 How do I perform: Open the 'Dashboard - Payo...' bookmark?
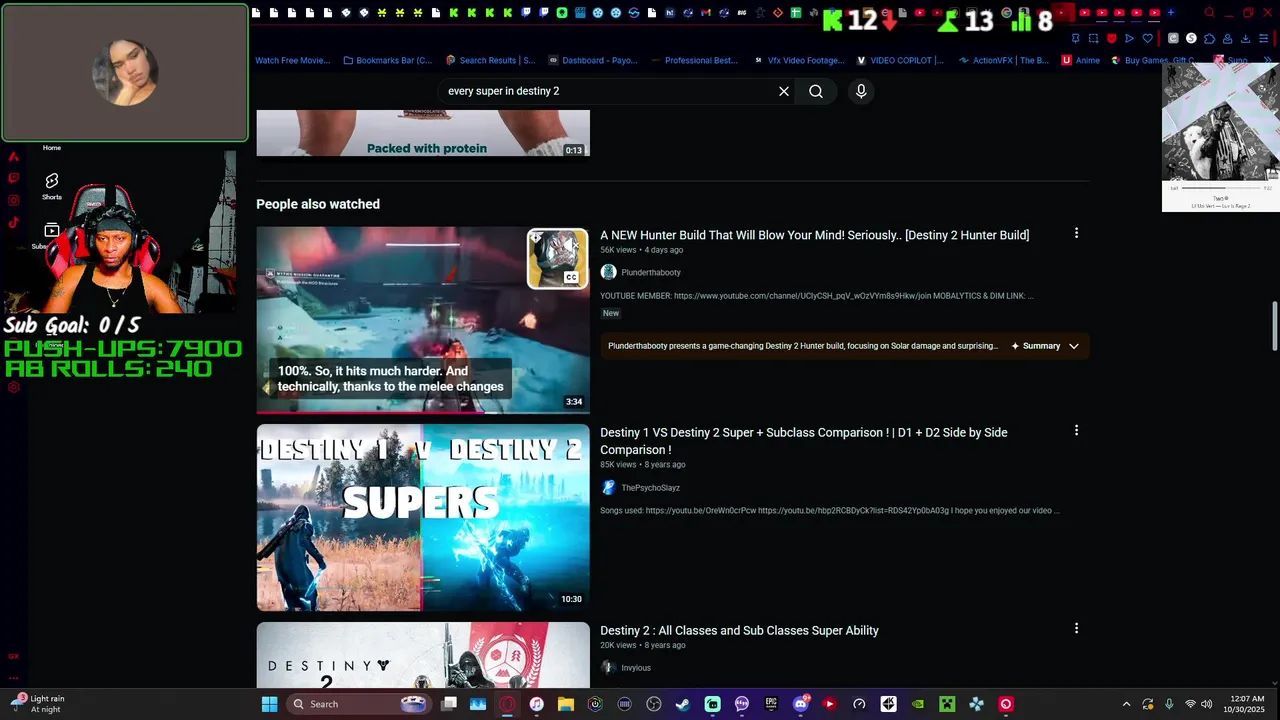[x=592, y=60]
